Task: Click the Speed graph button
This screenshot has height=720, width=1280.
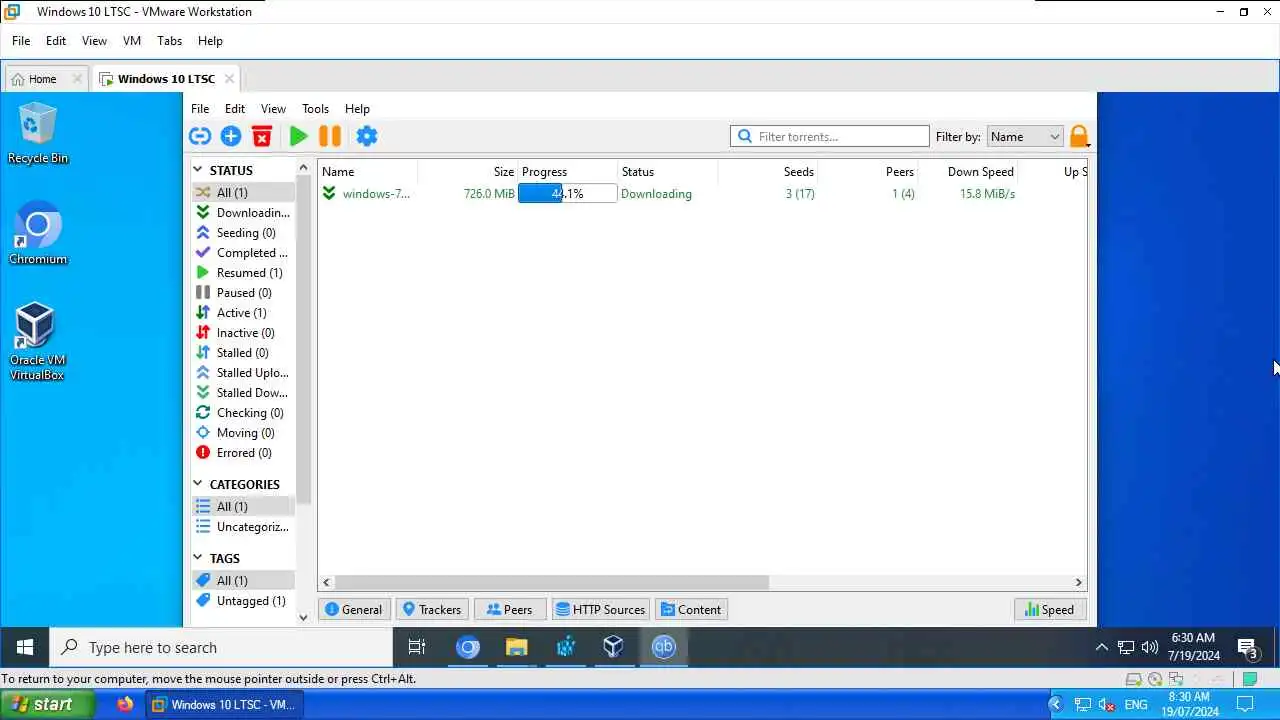Action: (1049, 609)
